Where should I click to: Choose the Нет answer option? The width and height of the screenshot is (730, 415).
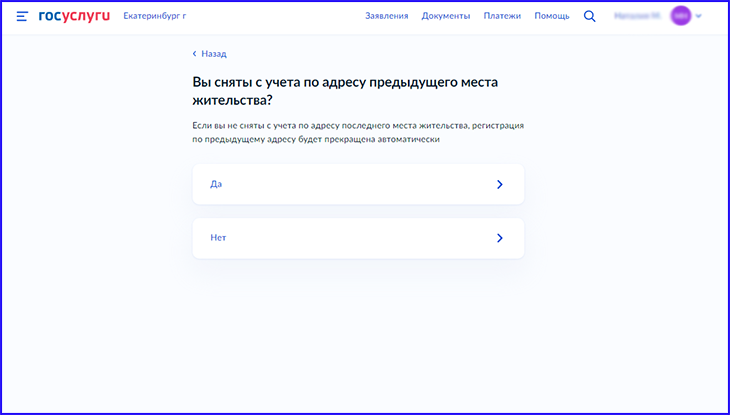358,238
